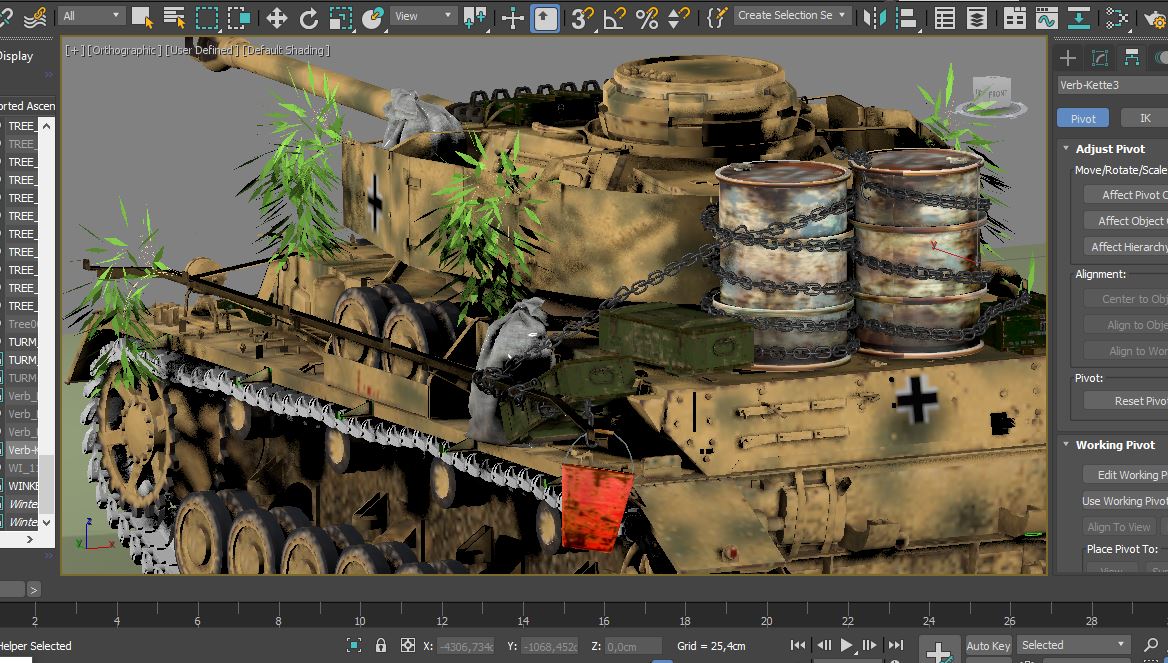This screenshot has height=663, width=1168.
Task: Select the Move tool in the toolbar
Action: (x=276, y=17)
